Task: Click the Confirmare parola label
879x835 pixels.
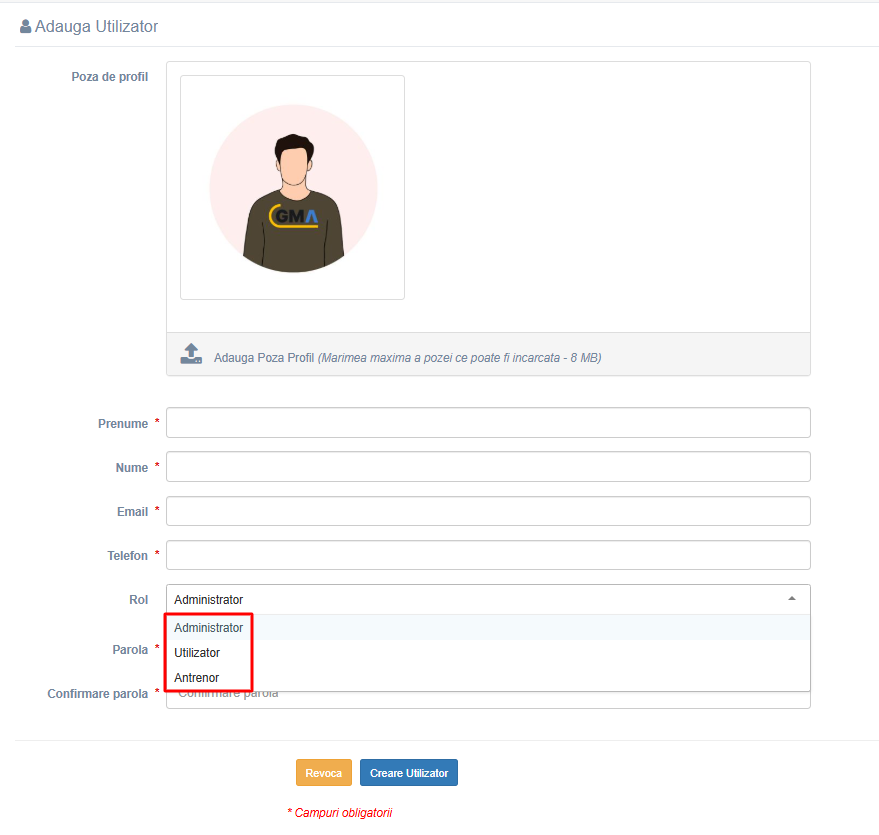Action: 98,694
